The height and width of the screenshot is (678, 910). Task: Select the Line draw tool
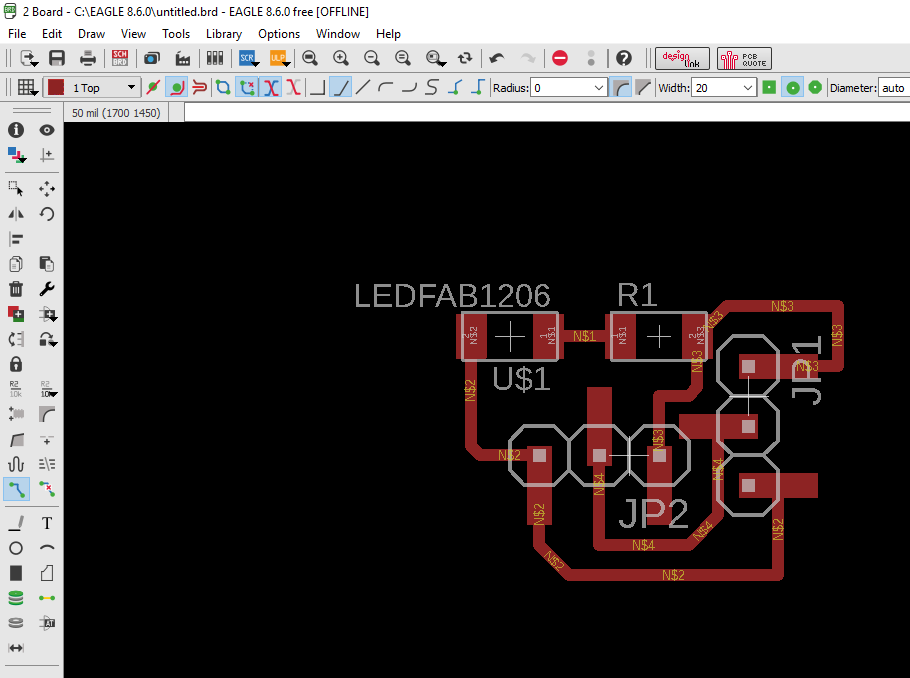[x=16, y=523]
